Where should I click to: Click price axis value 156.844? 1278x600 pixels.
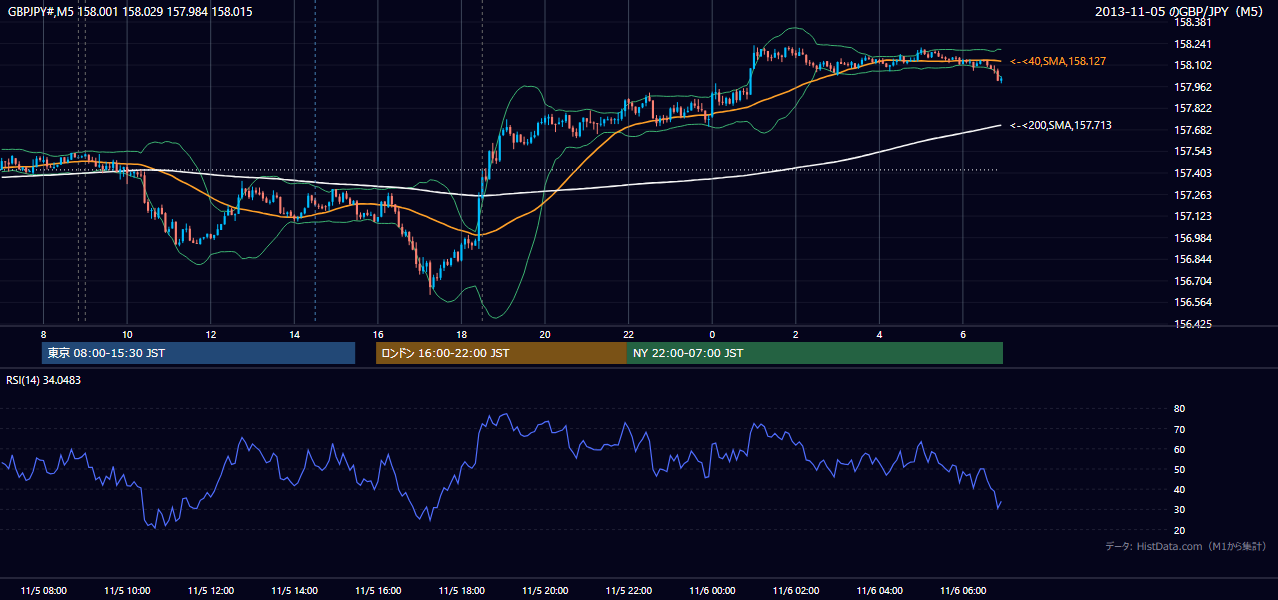1193,259
